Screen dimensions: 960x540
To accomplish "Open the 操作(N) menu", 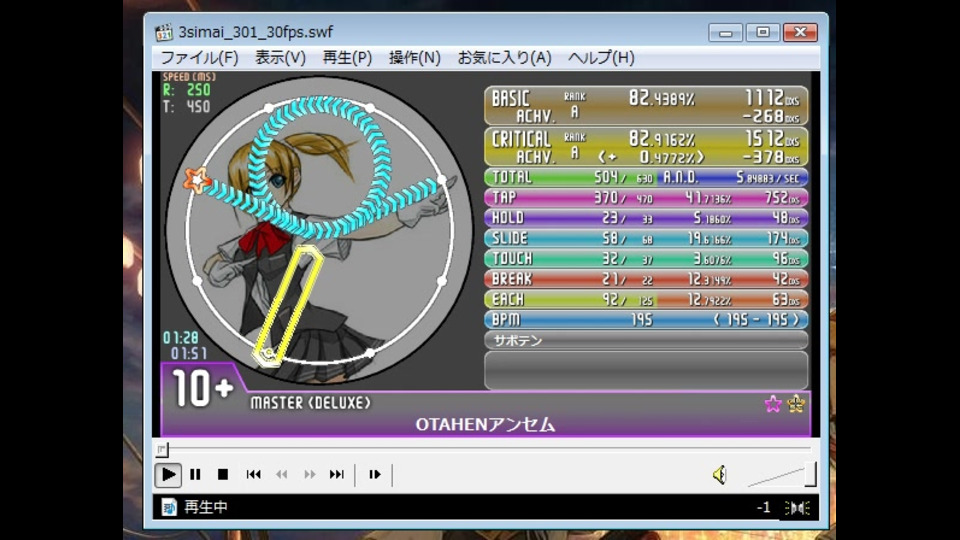I will point(414,58).
